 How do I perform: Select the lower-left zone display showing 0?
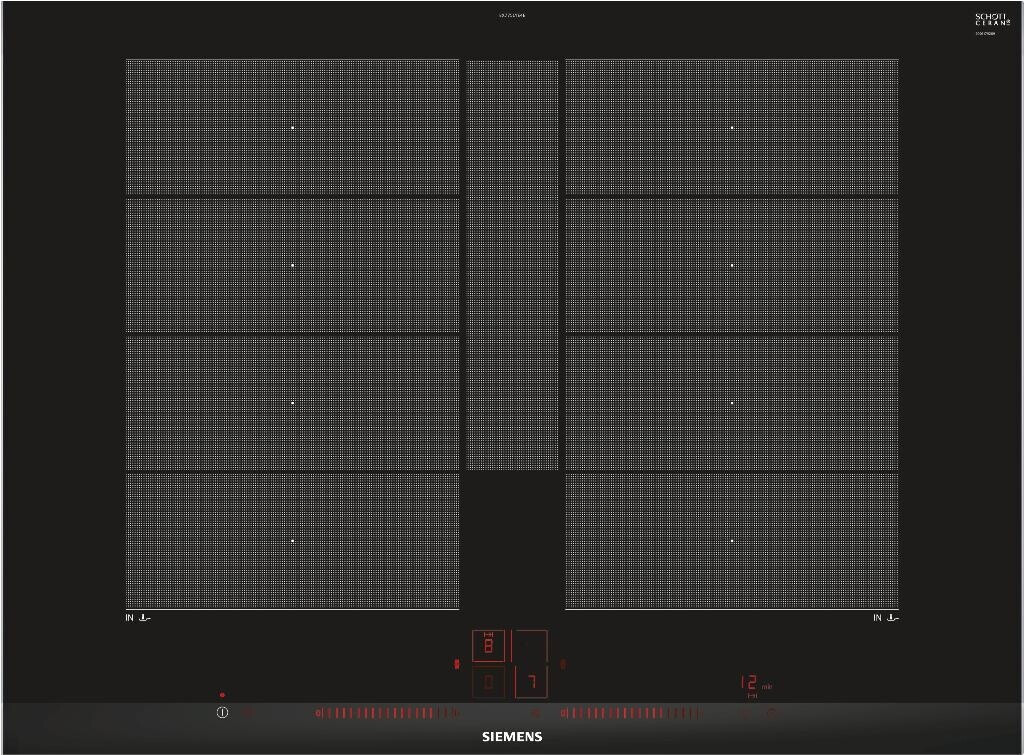[x=489, y=682]
